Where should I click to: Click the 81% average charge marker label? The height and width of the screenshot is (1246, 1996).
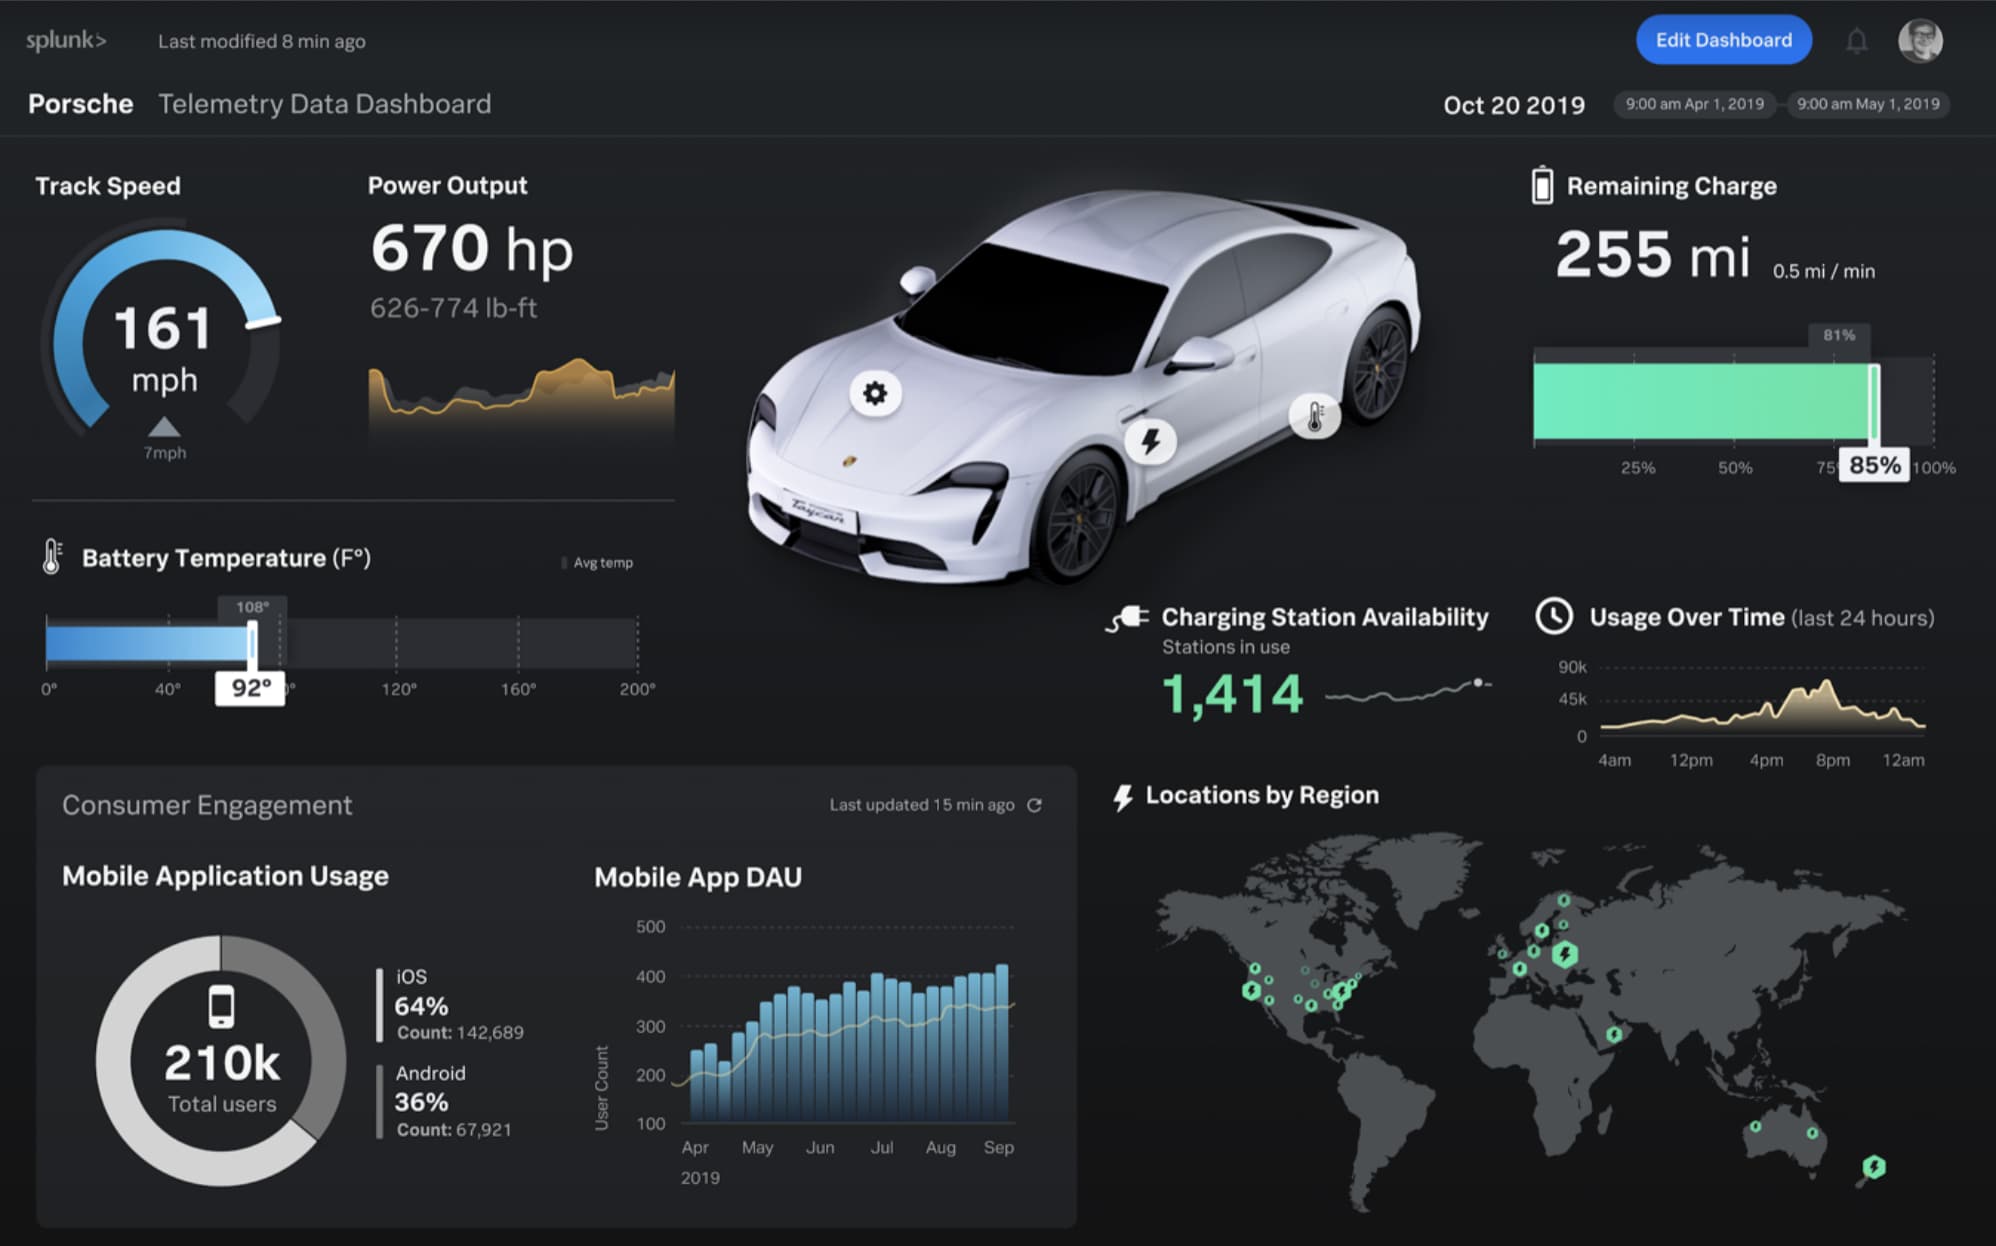(1838, 335)
